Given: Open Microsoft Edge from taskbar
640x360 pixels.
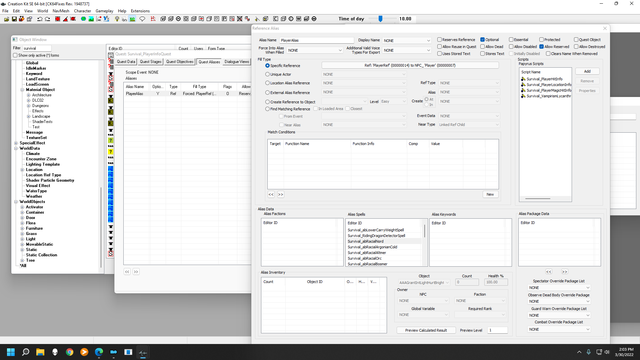Looking at the screenshot, I should 99,352.
